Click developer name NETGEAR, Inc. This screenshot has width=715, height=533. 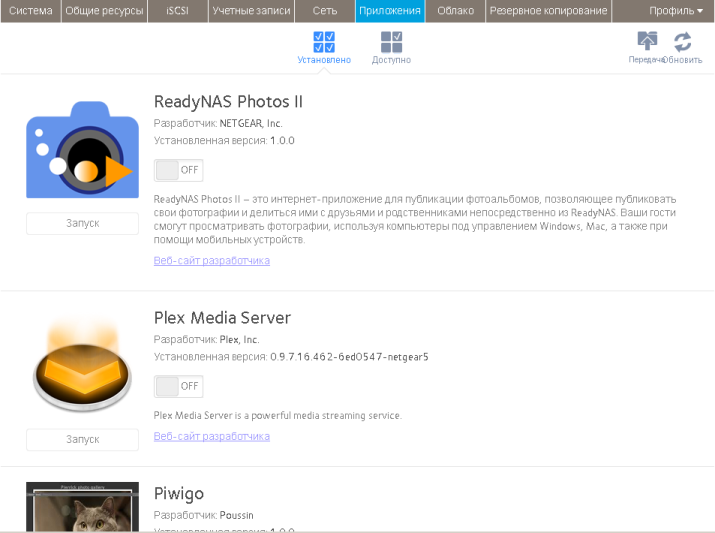[251, 124]
